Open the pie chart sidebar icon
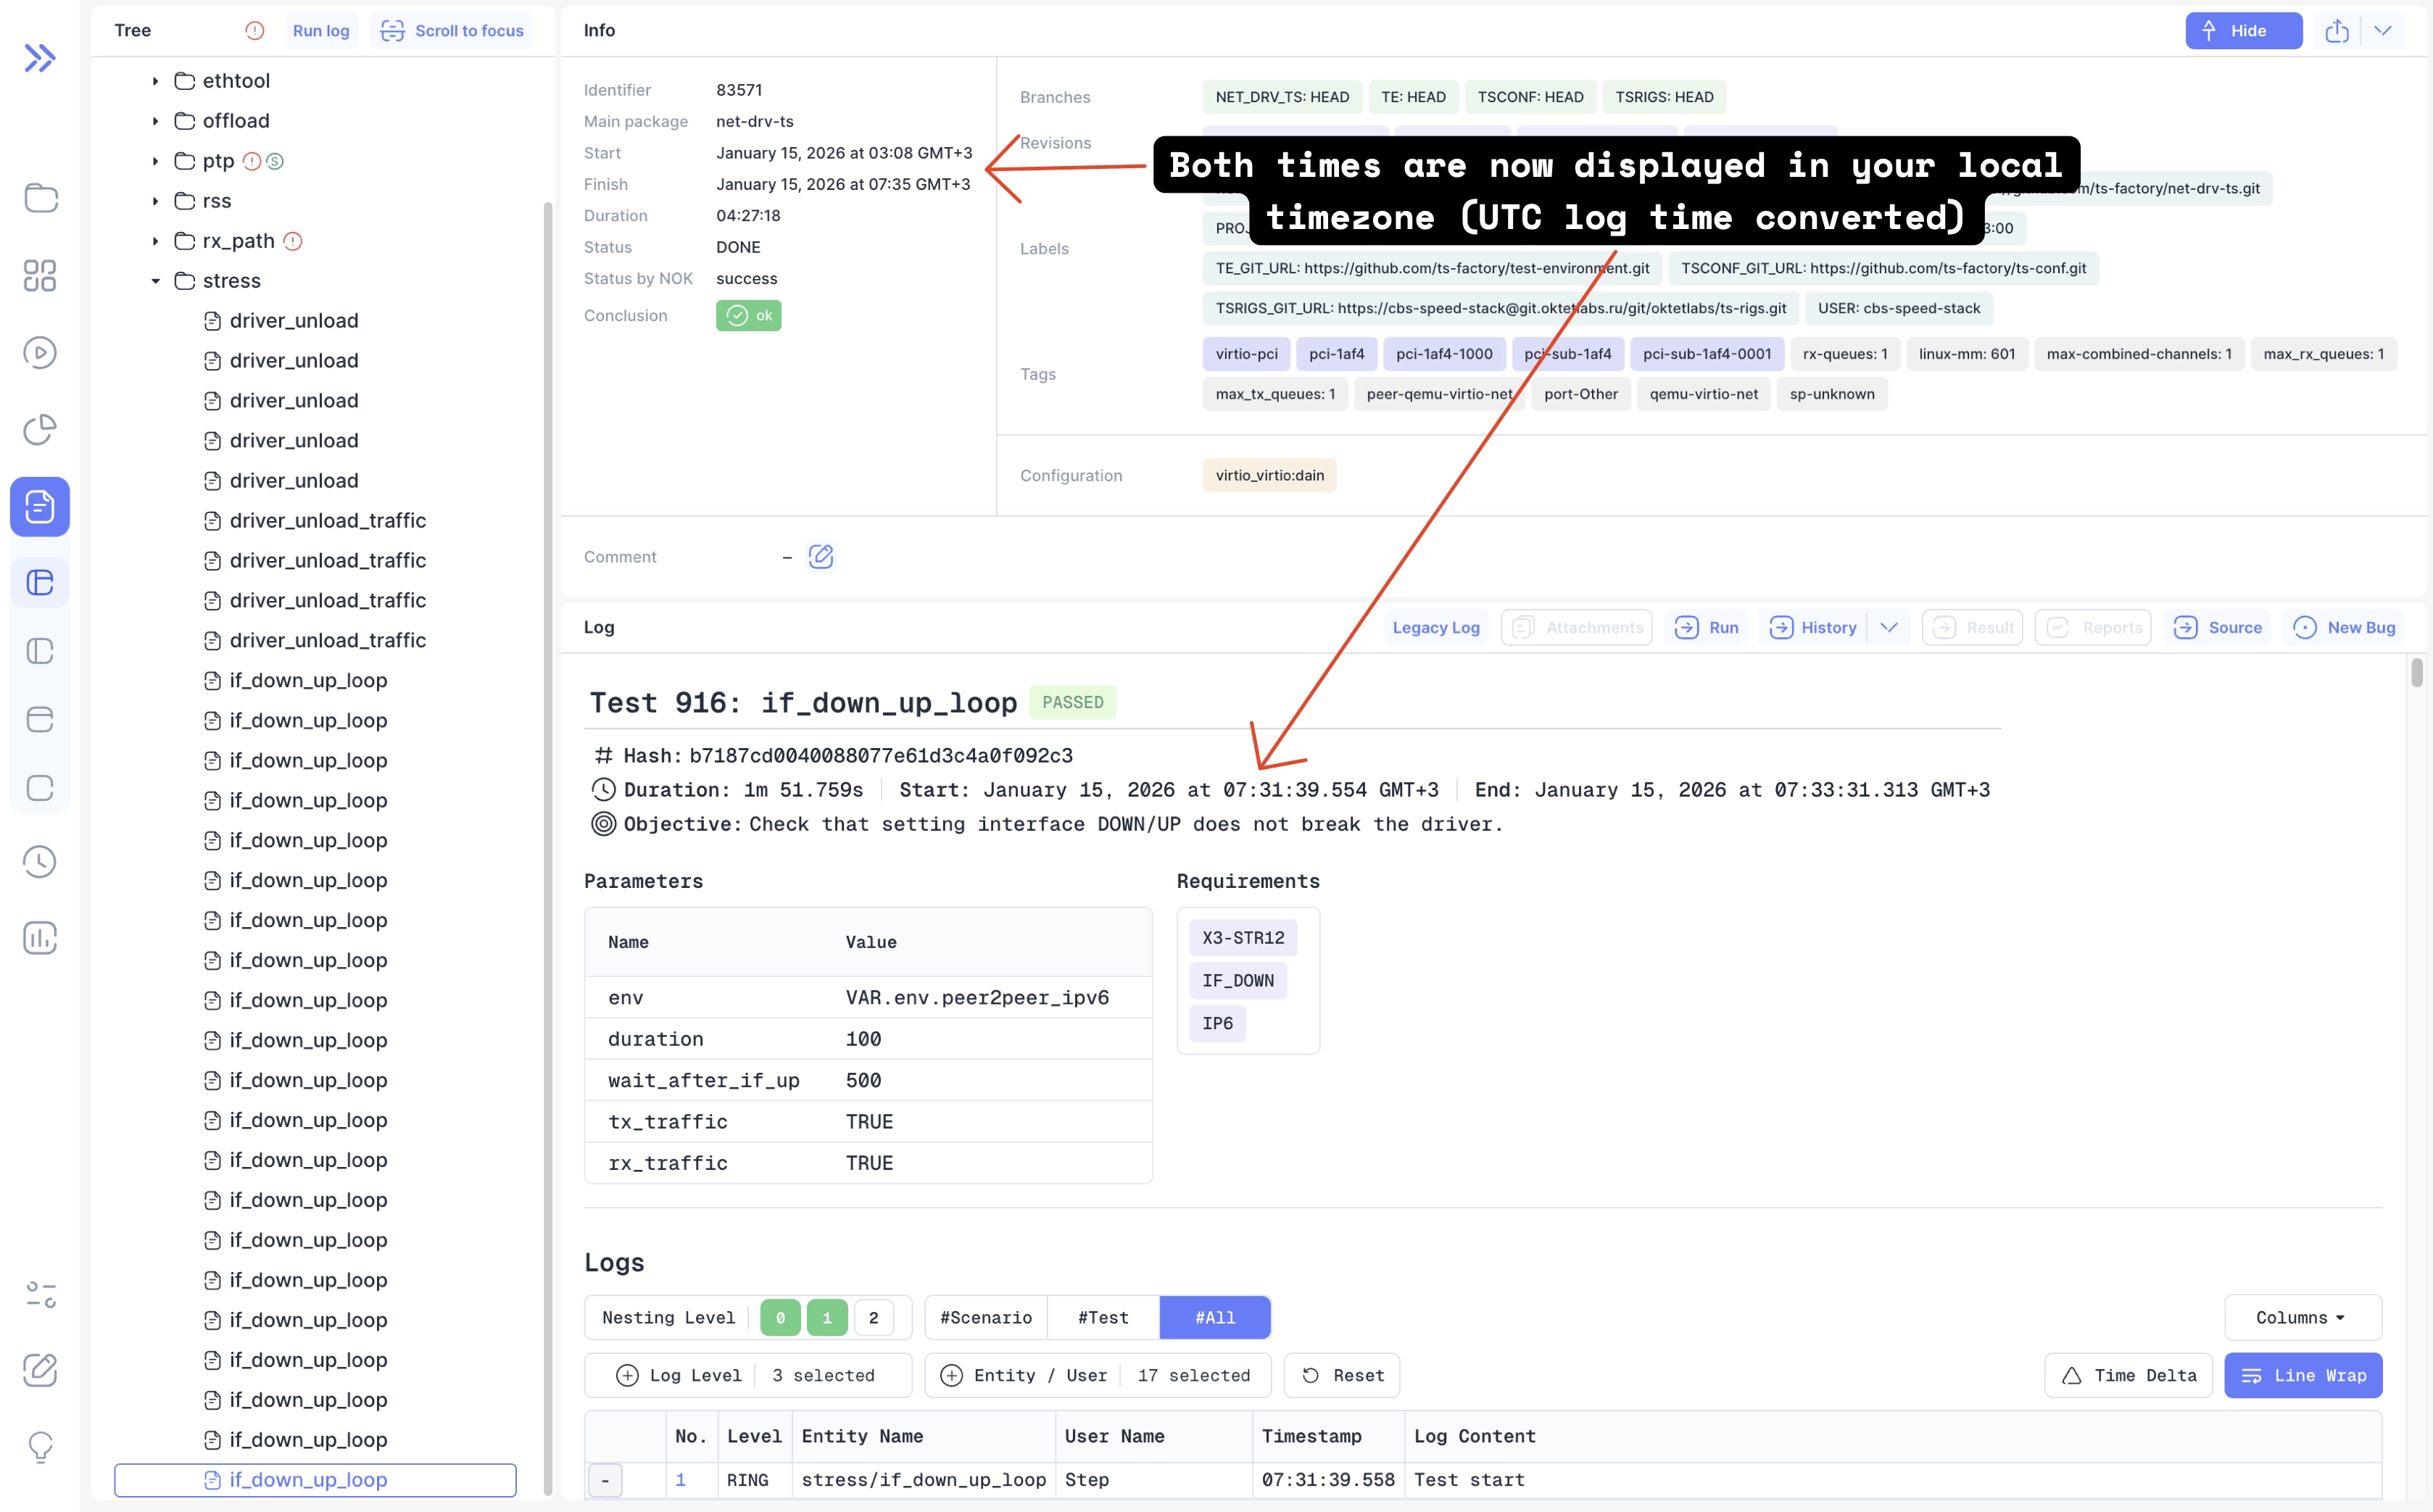The width and height of the screenshot is (2433, 1512). pos(39,429)
